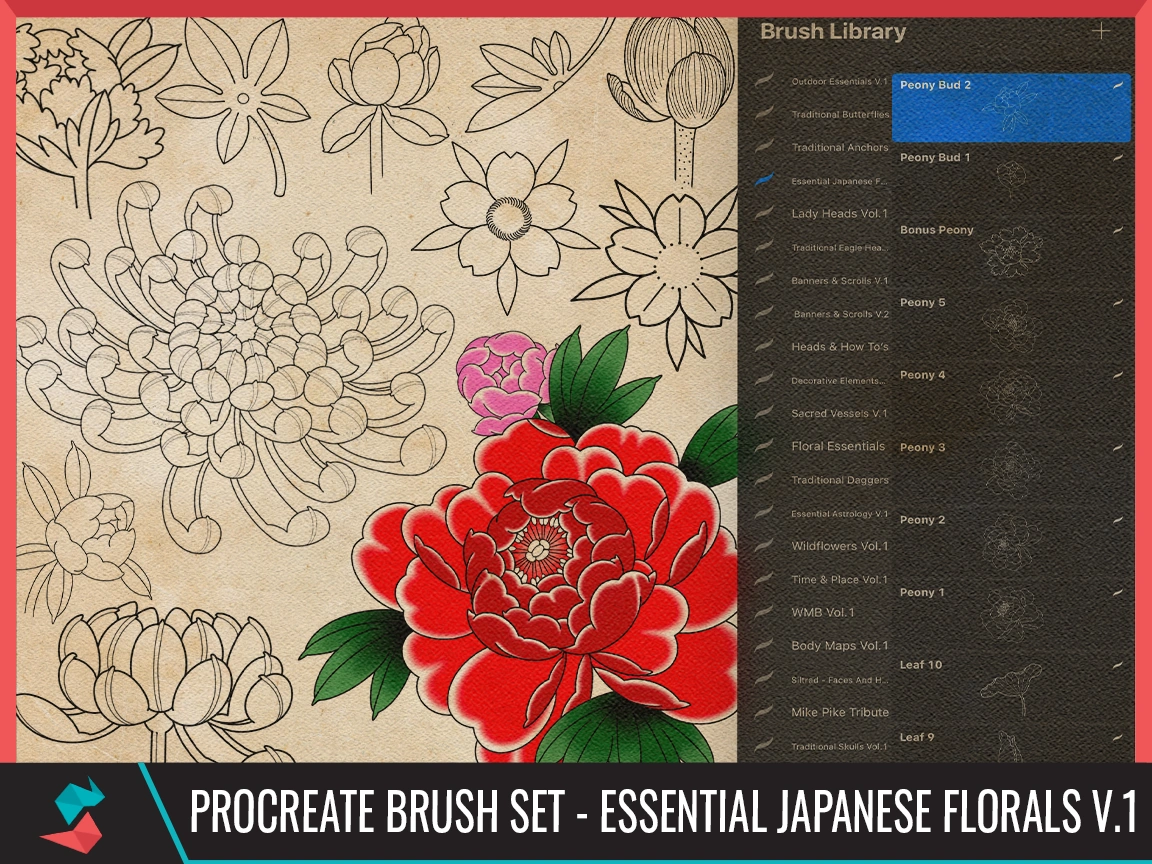Image resolution: width=1152 pixels, height=864 pixels.
Task: Click the stroke icon beside Traditional Skulls Vol.1
Action: (x=766, y=746)
